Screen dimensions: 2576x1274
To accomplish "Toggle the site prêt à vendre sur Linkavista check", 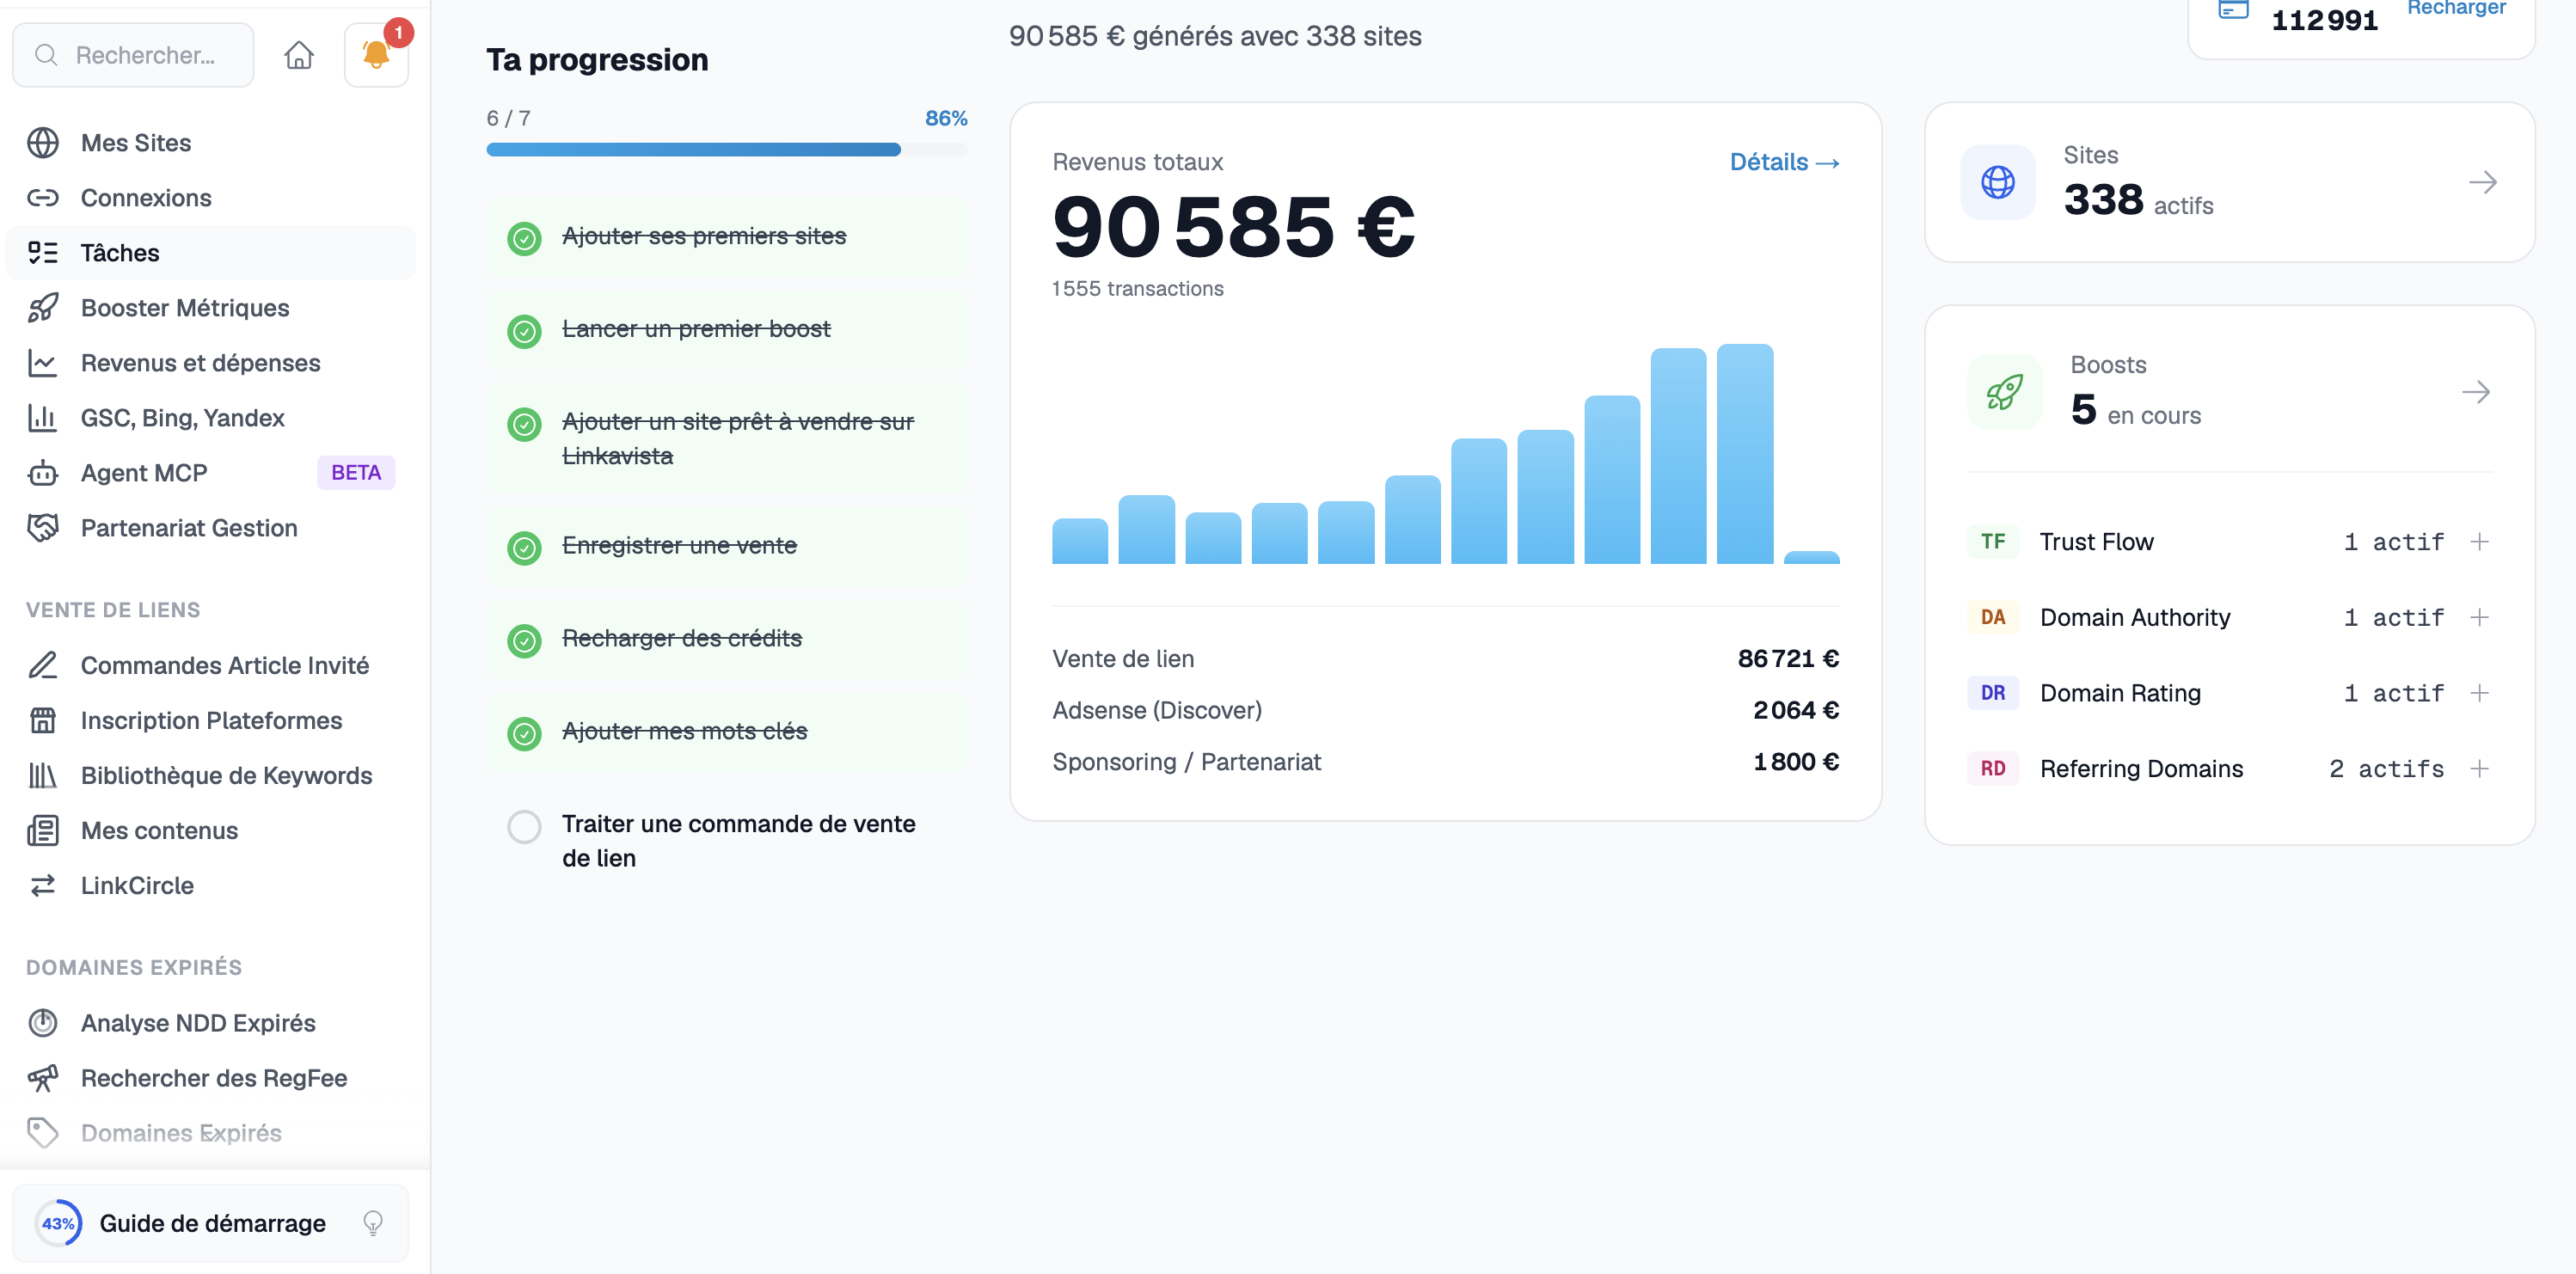I will 524,424.
